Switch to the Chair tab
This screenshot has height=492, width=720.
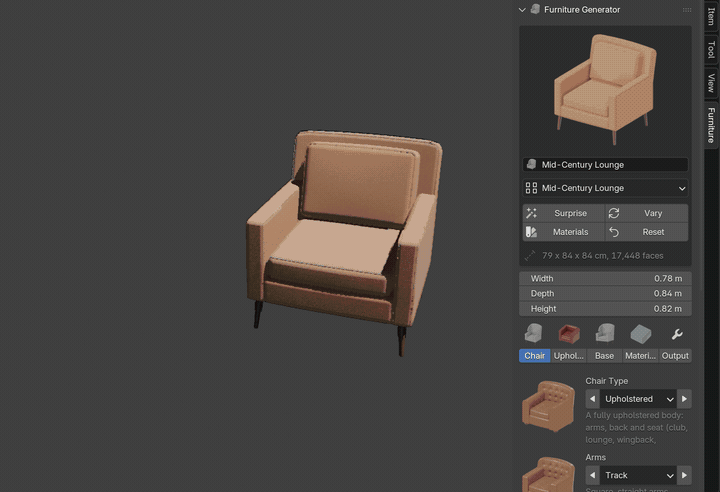coord(534,356)
